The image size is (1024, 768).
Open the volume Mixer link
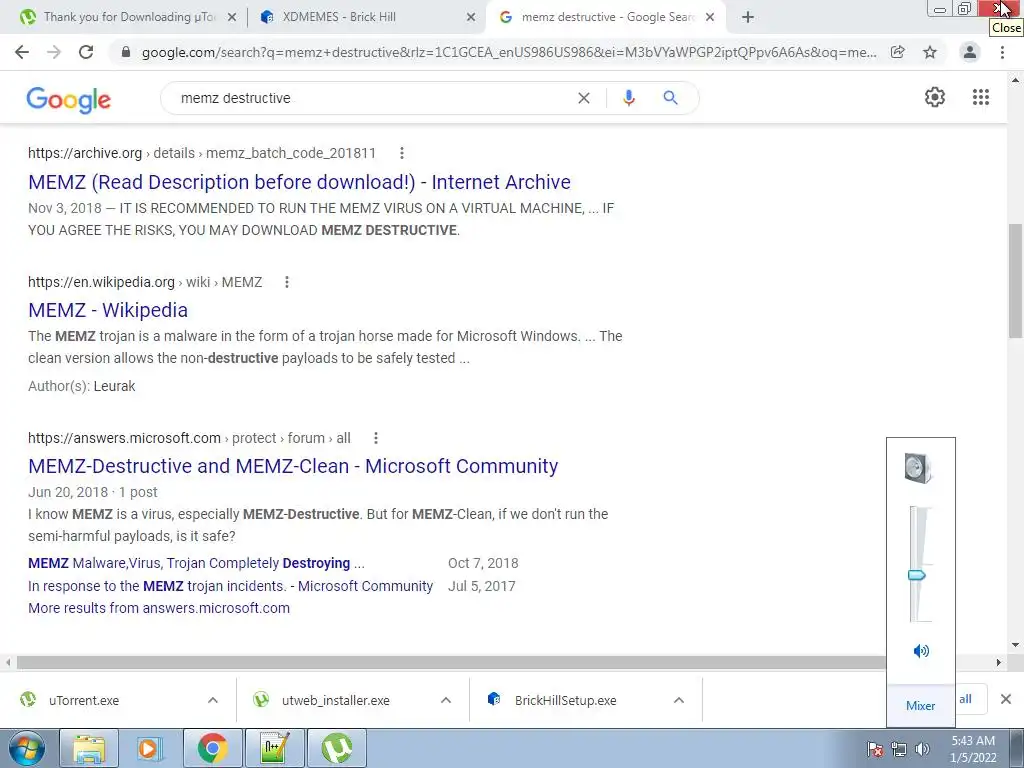920,705
